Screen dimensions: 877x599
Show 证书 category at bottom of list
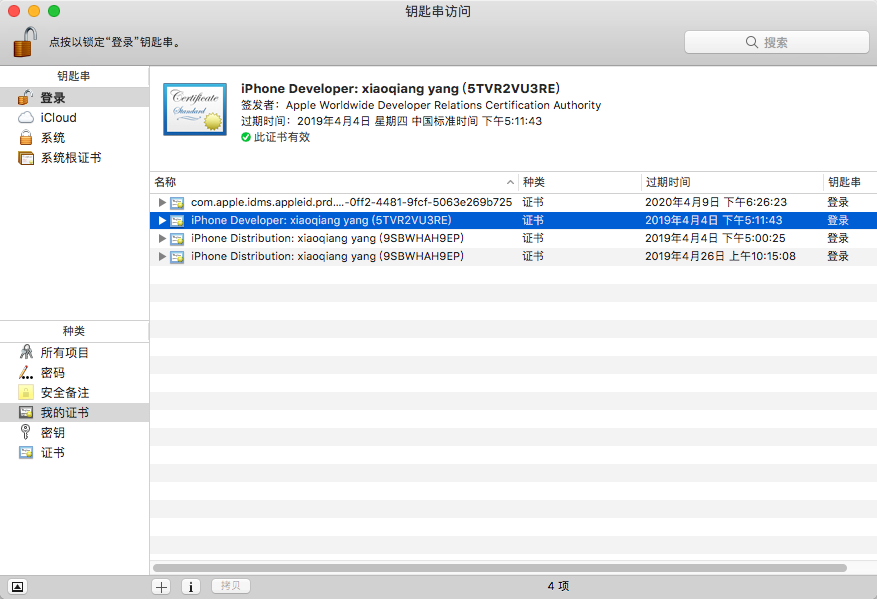tap(74, 452)
